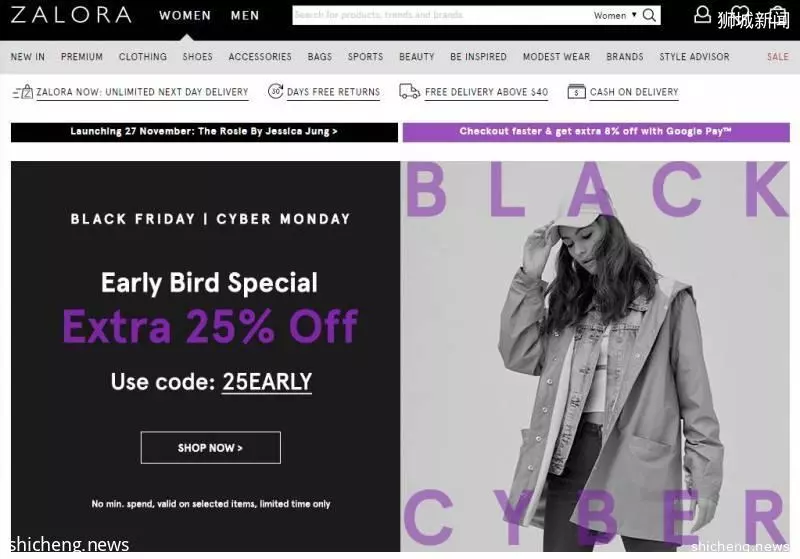This screenshot has width=800, height=559.
Task: Click the next day delivery bag icon
Action: coord(22,92)
